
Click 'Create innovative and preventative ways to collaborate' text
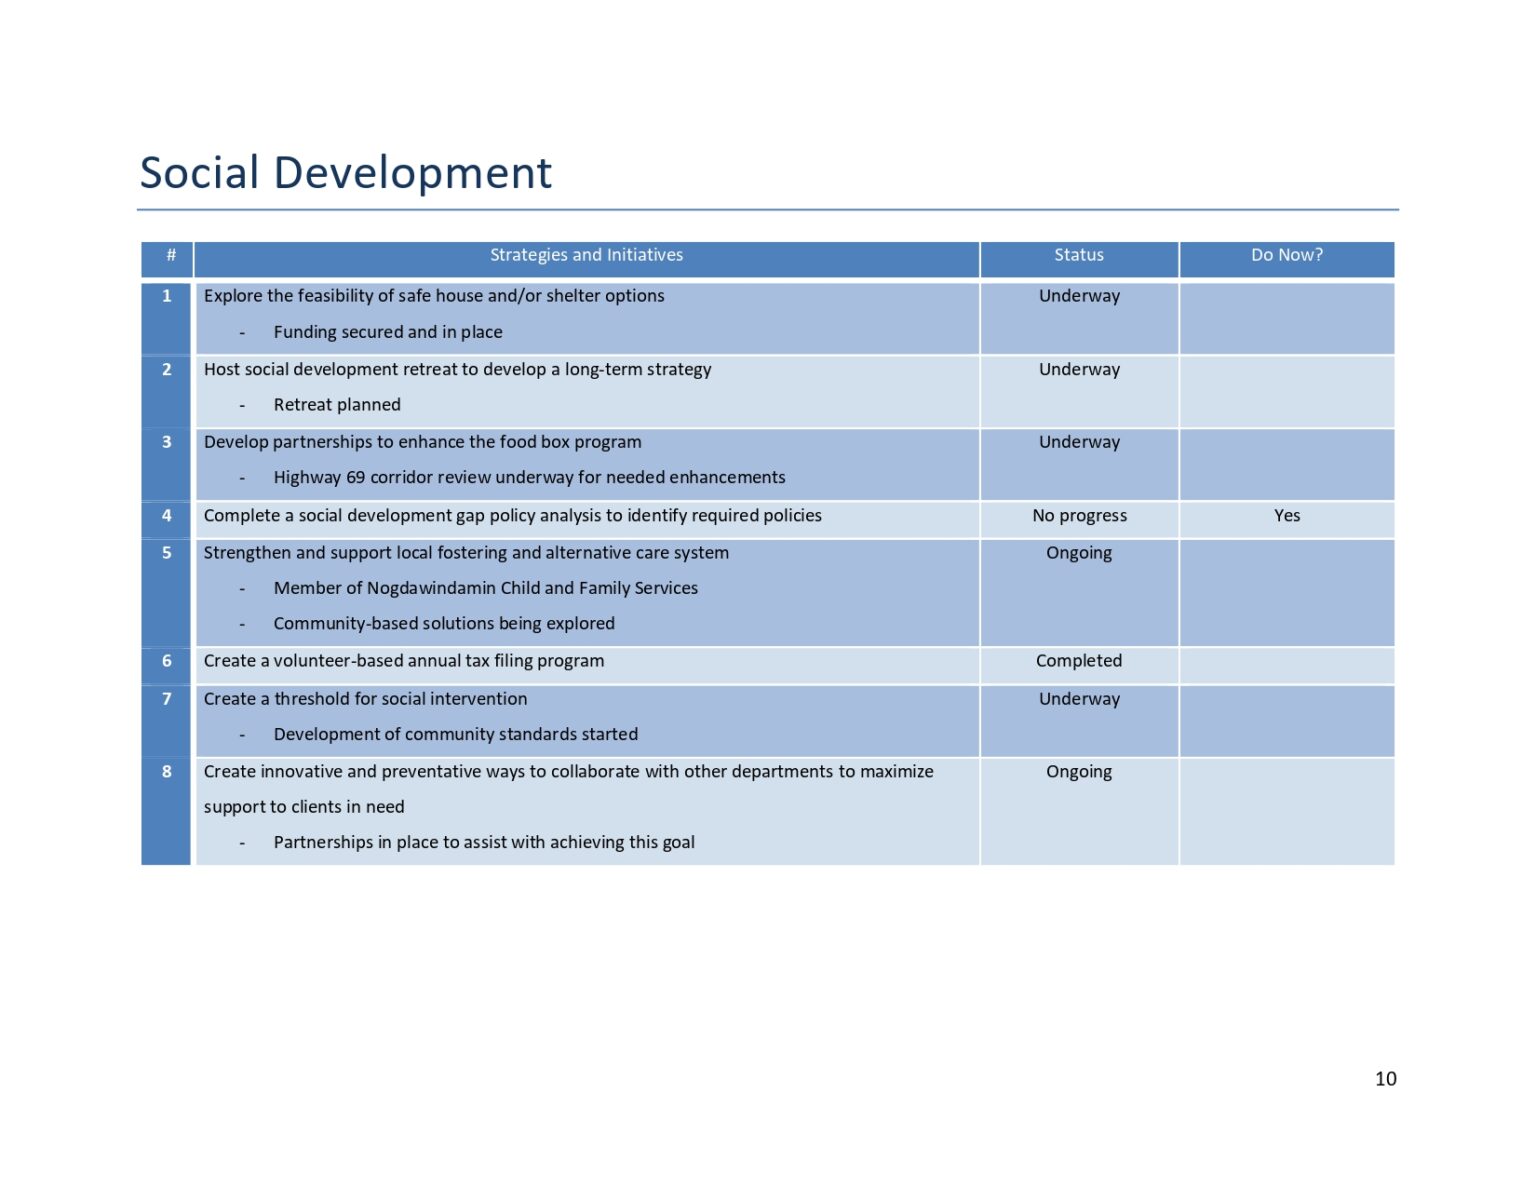click(568, 772)
